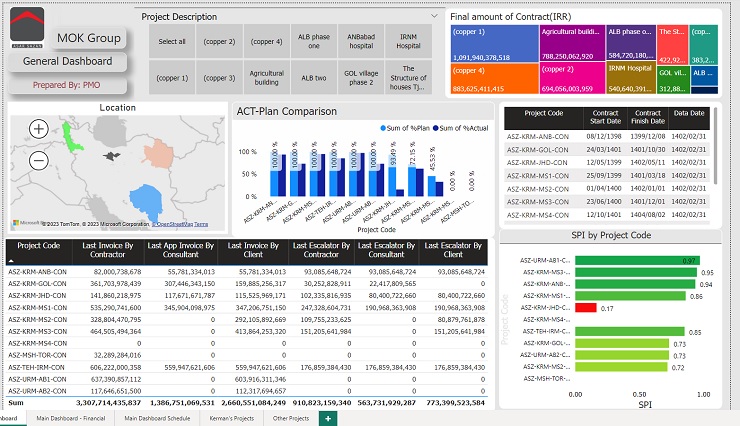The image size is (740, 426).
Task: Sort by Contract Start Date column header
Action: point(605,117)
